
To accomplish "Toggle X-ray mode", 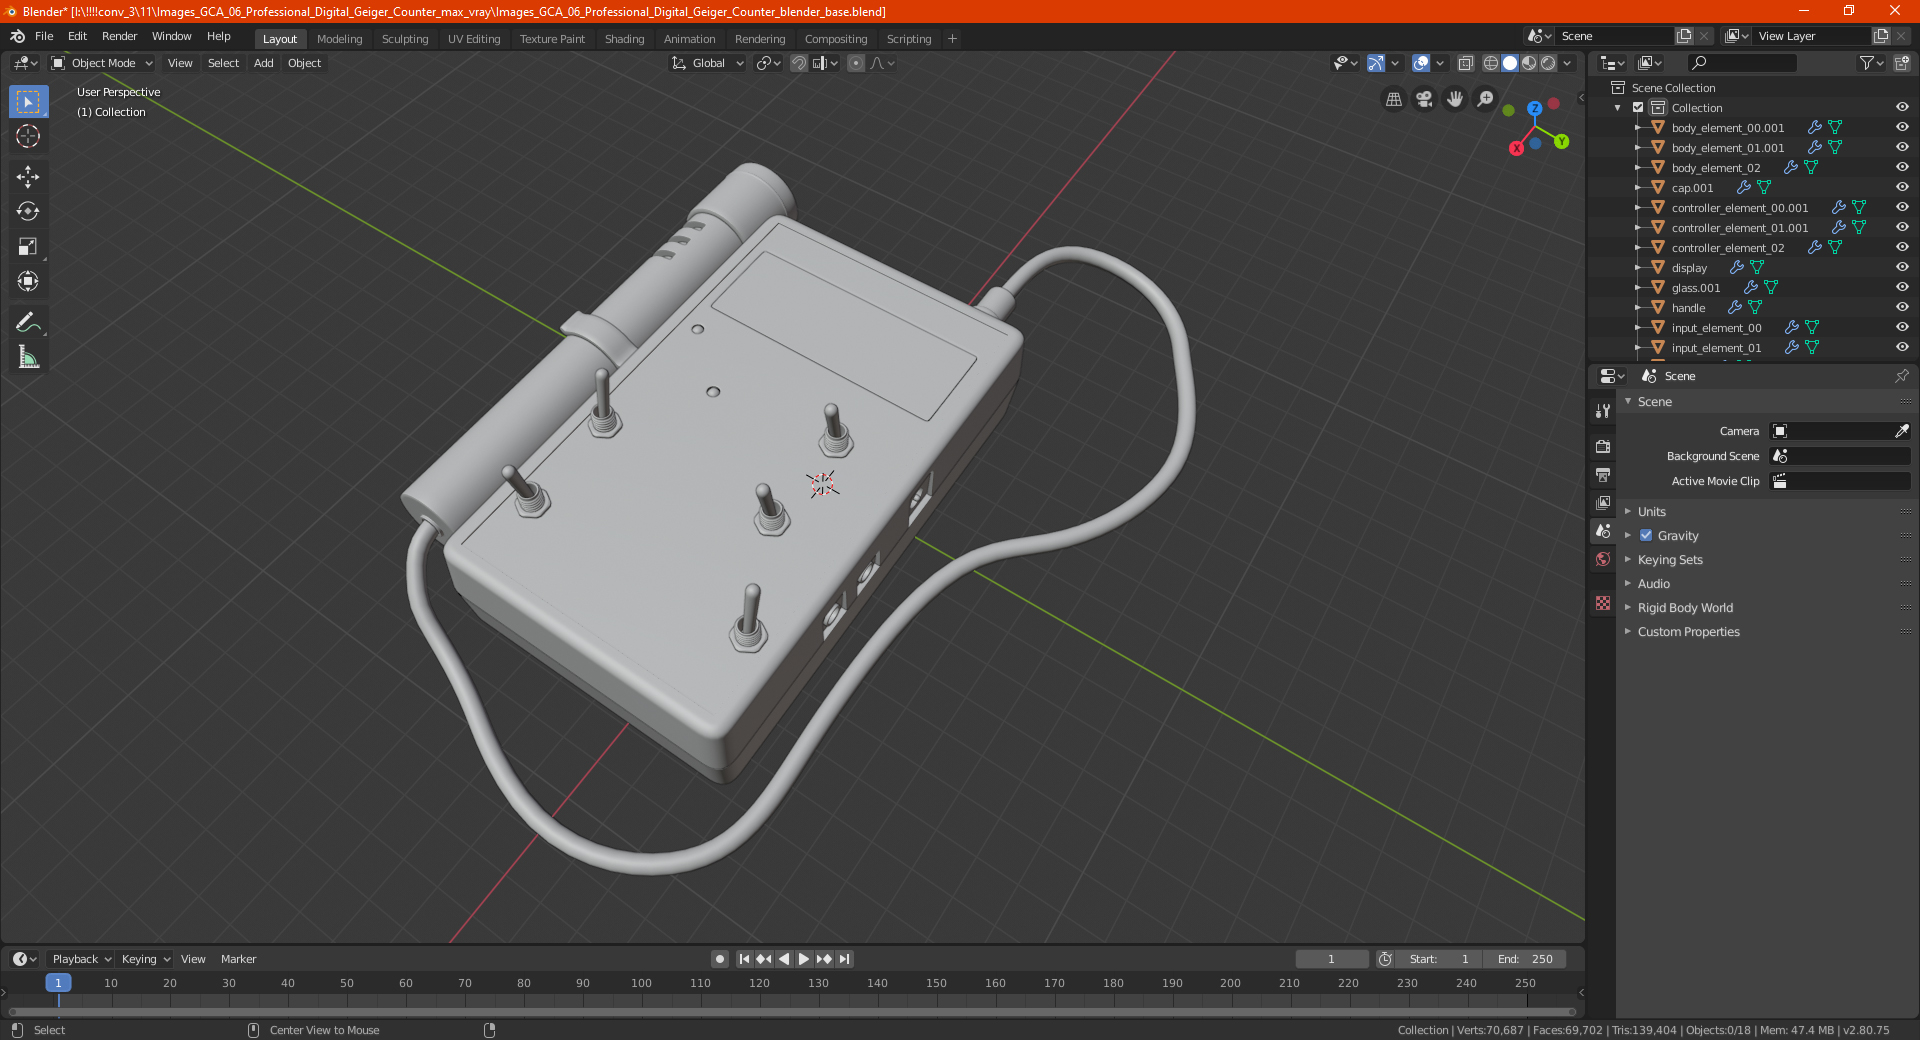I will click(1465, 63).
